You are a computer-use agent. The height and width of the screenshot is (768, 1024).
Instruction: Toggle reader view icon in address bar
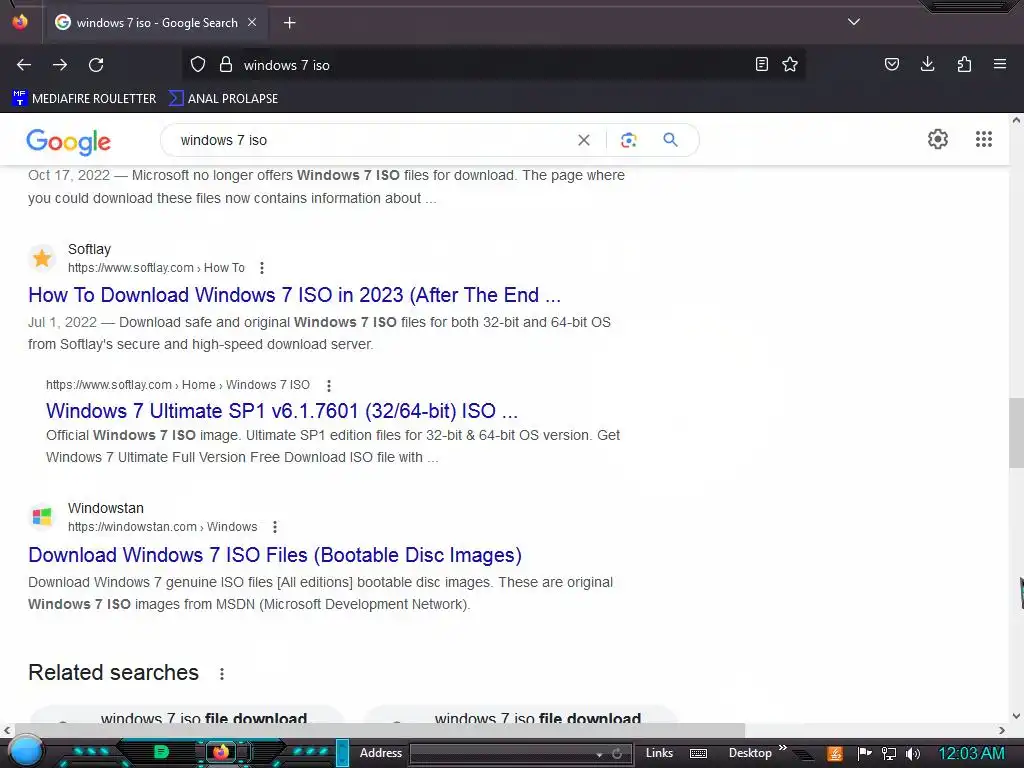[x=761, y=64]
